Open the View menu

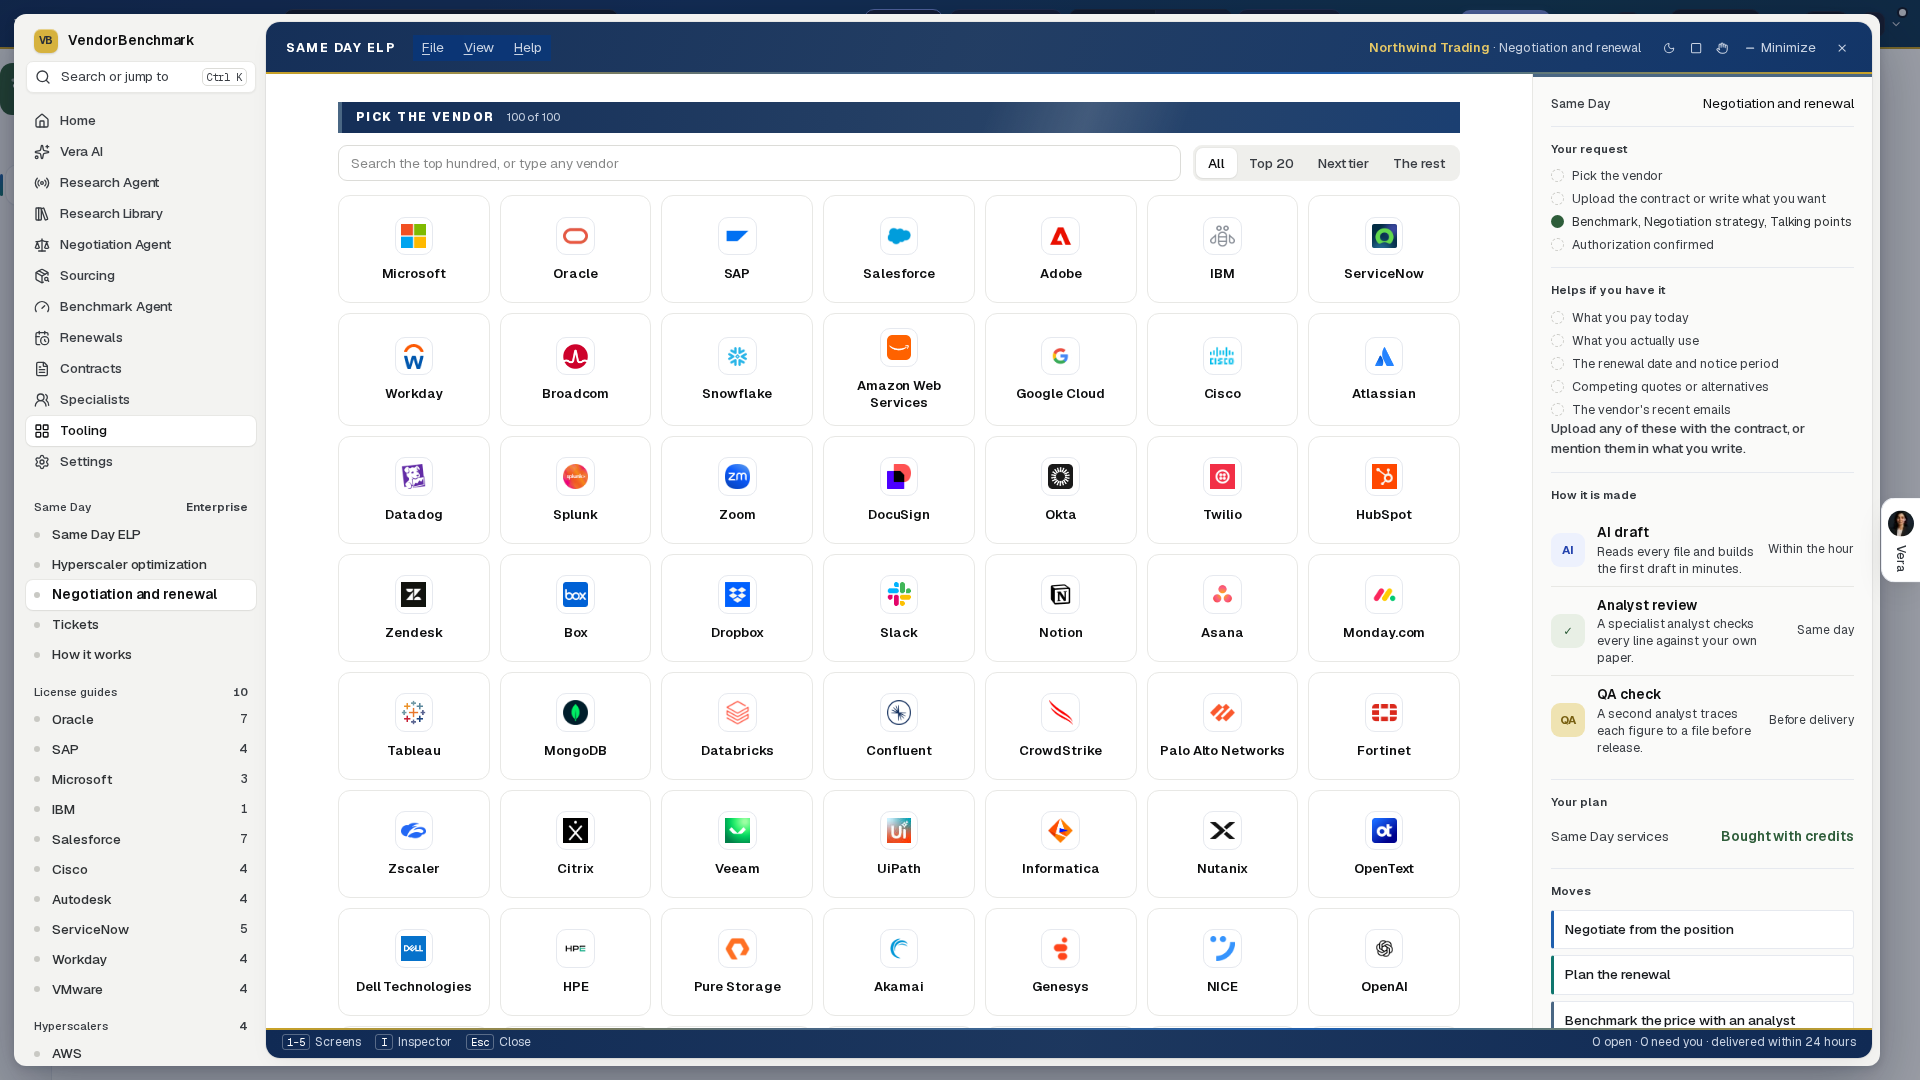478,48
